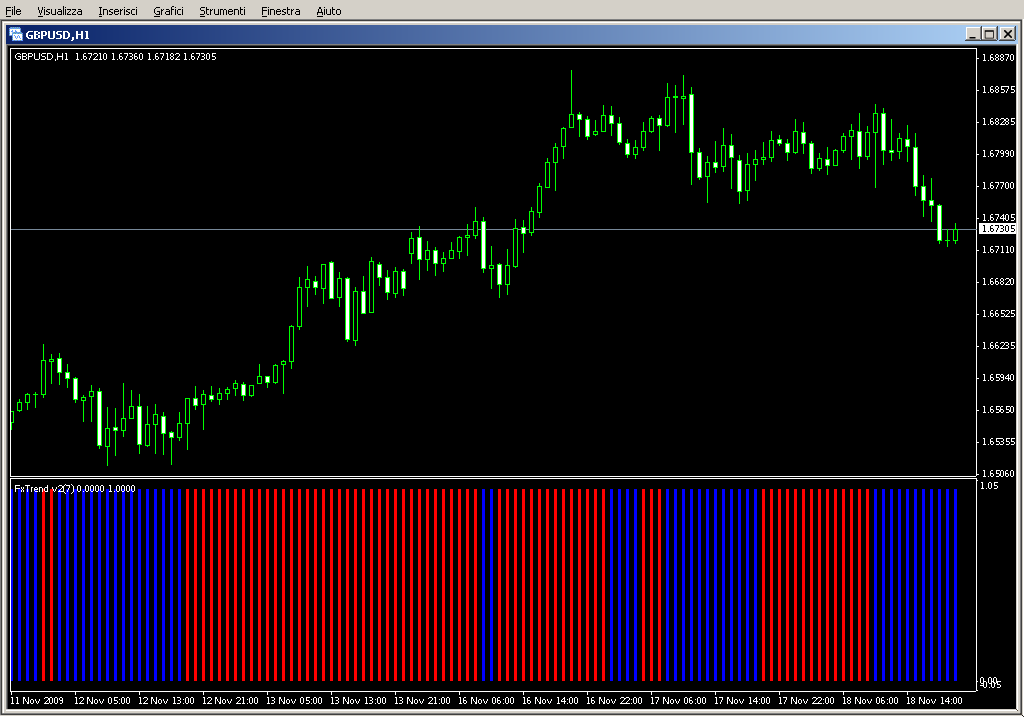1024x717 pixels.
Task: Click the 18 Nov 06:00 time label
Action: [870, 701]
